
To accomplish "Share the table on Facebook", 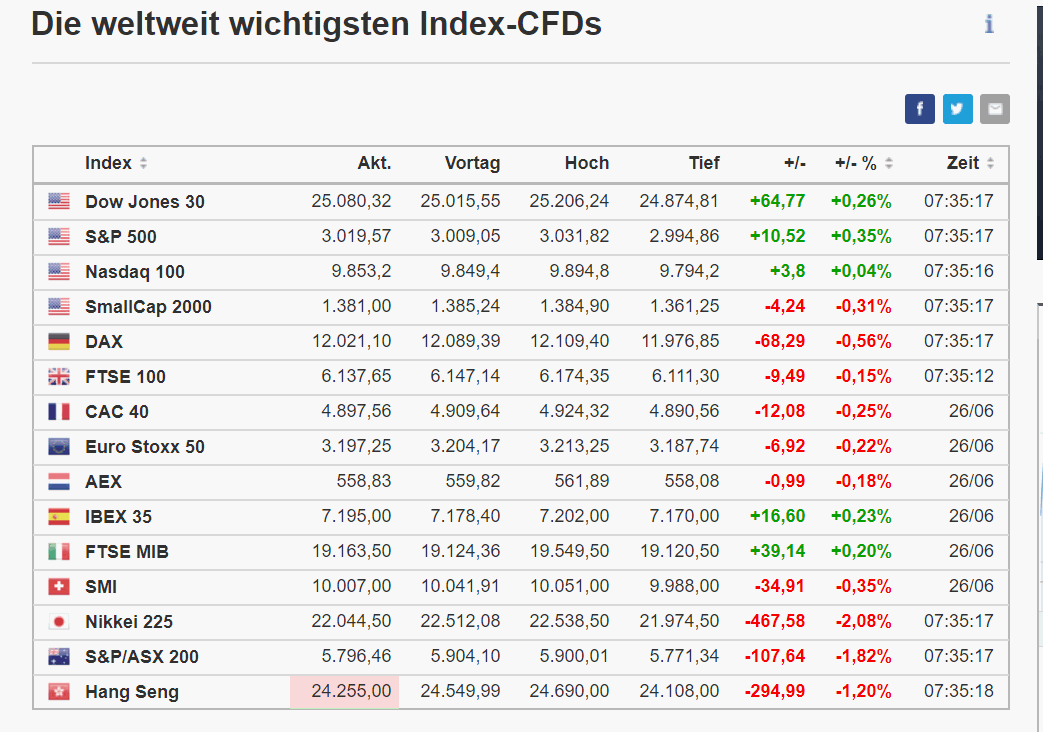I will 919,109.
